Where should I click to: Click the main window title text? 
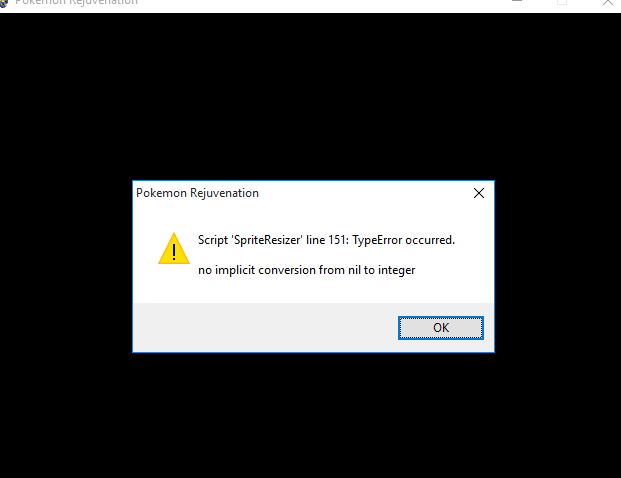(x=76, y=2)
